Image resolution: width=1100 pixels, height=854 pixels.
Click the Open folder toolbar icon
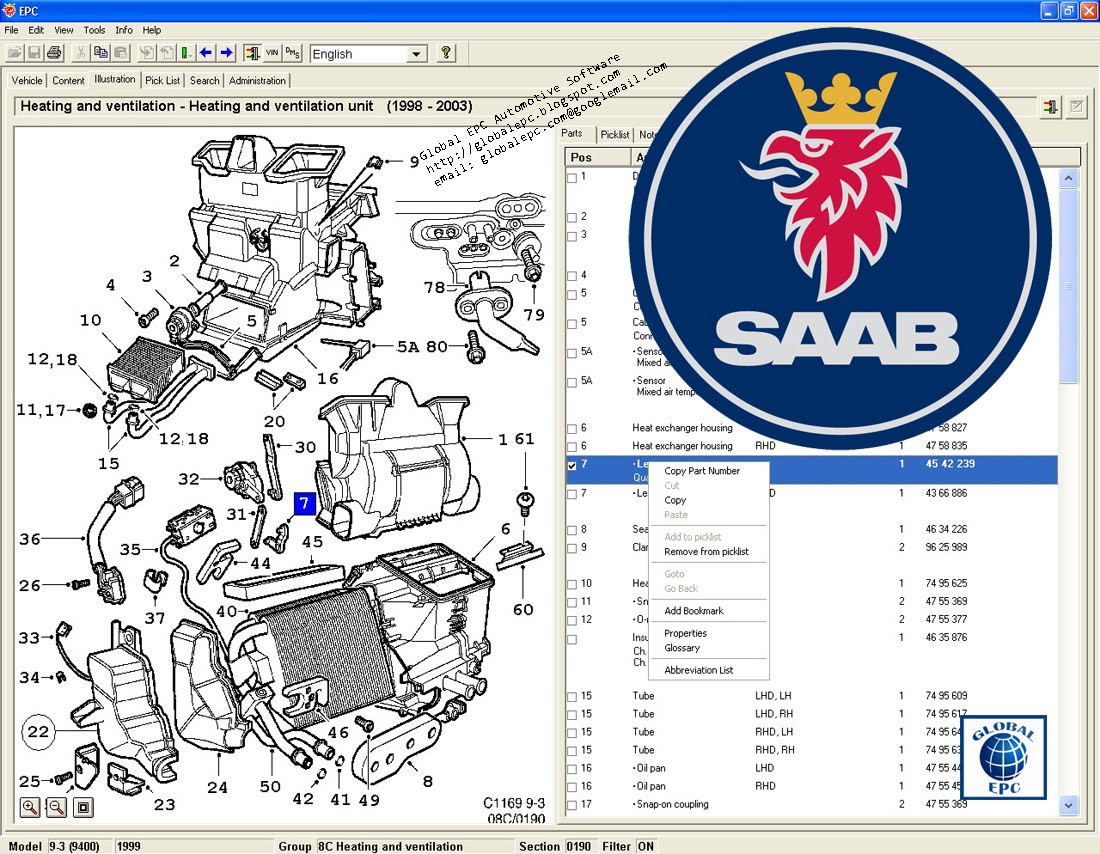tap(14, 53)
